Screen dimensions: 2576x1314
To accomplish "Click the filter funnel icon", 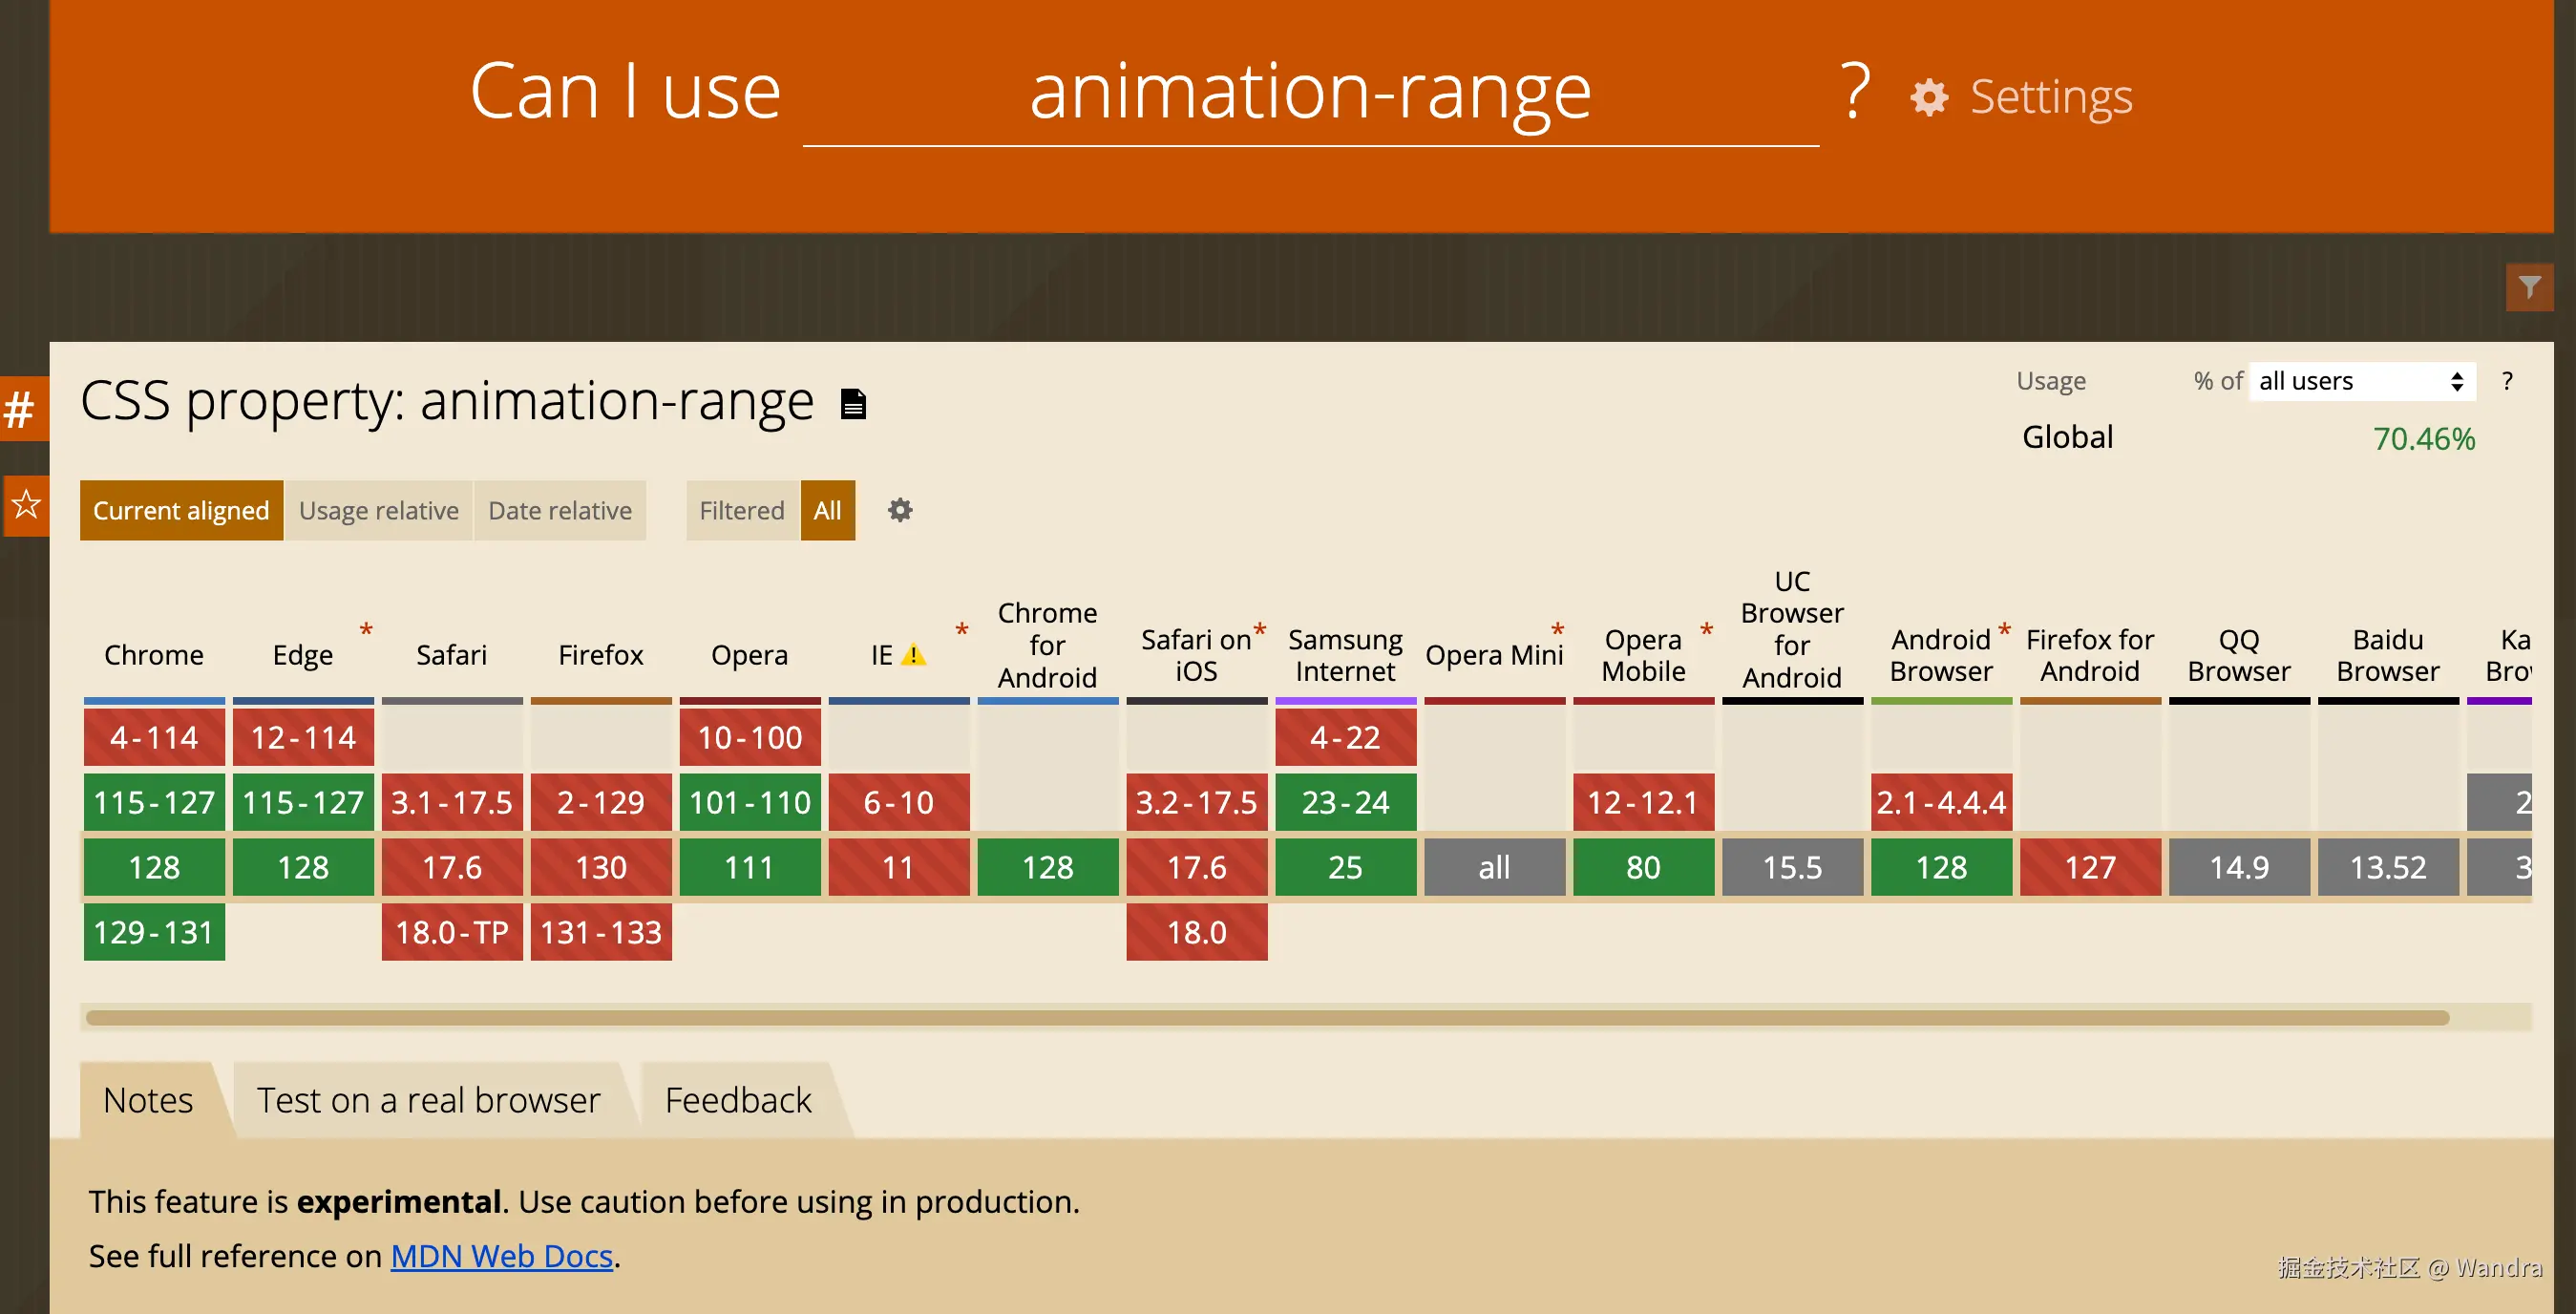I will coord(2529,288).
